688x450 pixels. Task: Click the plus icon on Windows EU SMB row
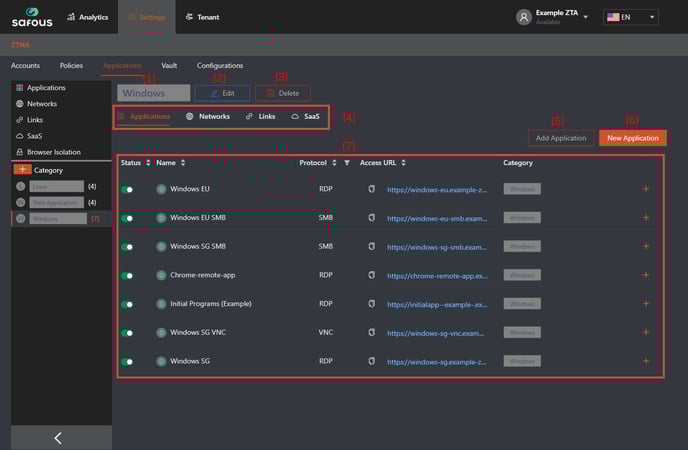(645, 217)
